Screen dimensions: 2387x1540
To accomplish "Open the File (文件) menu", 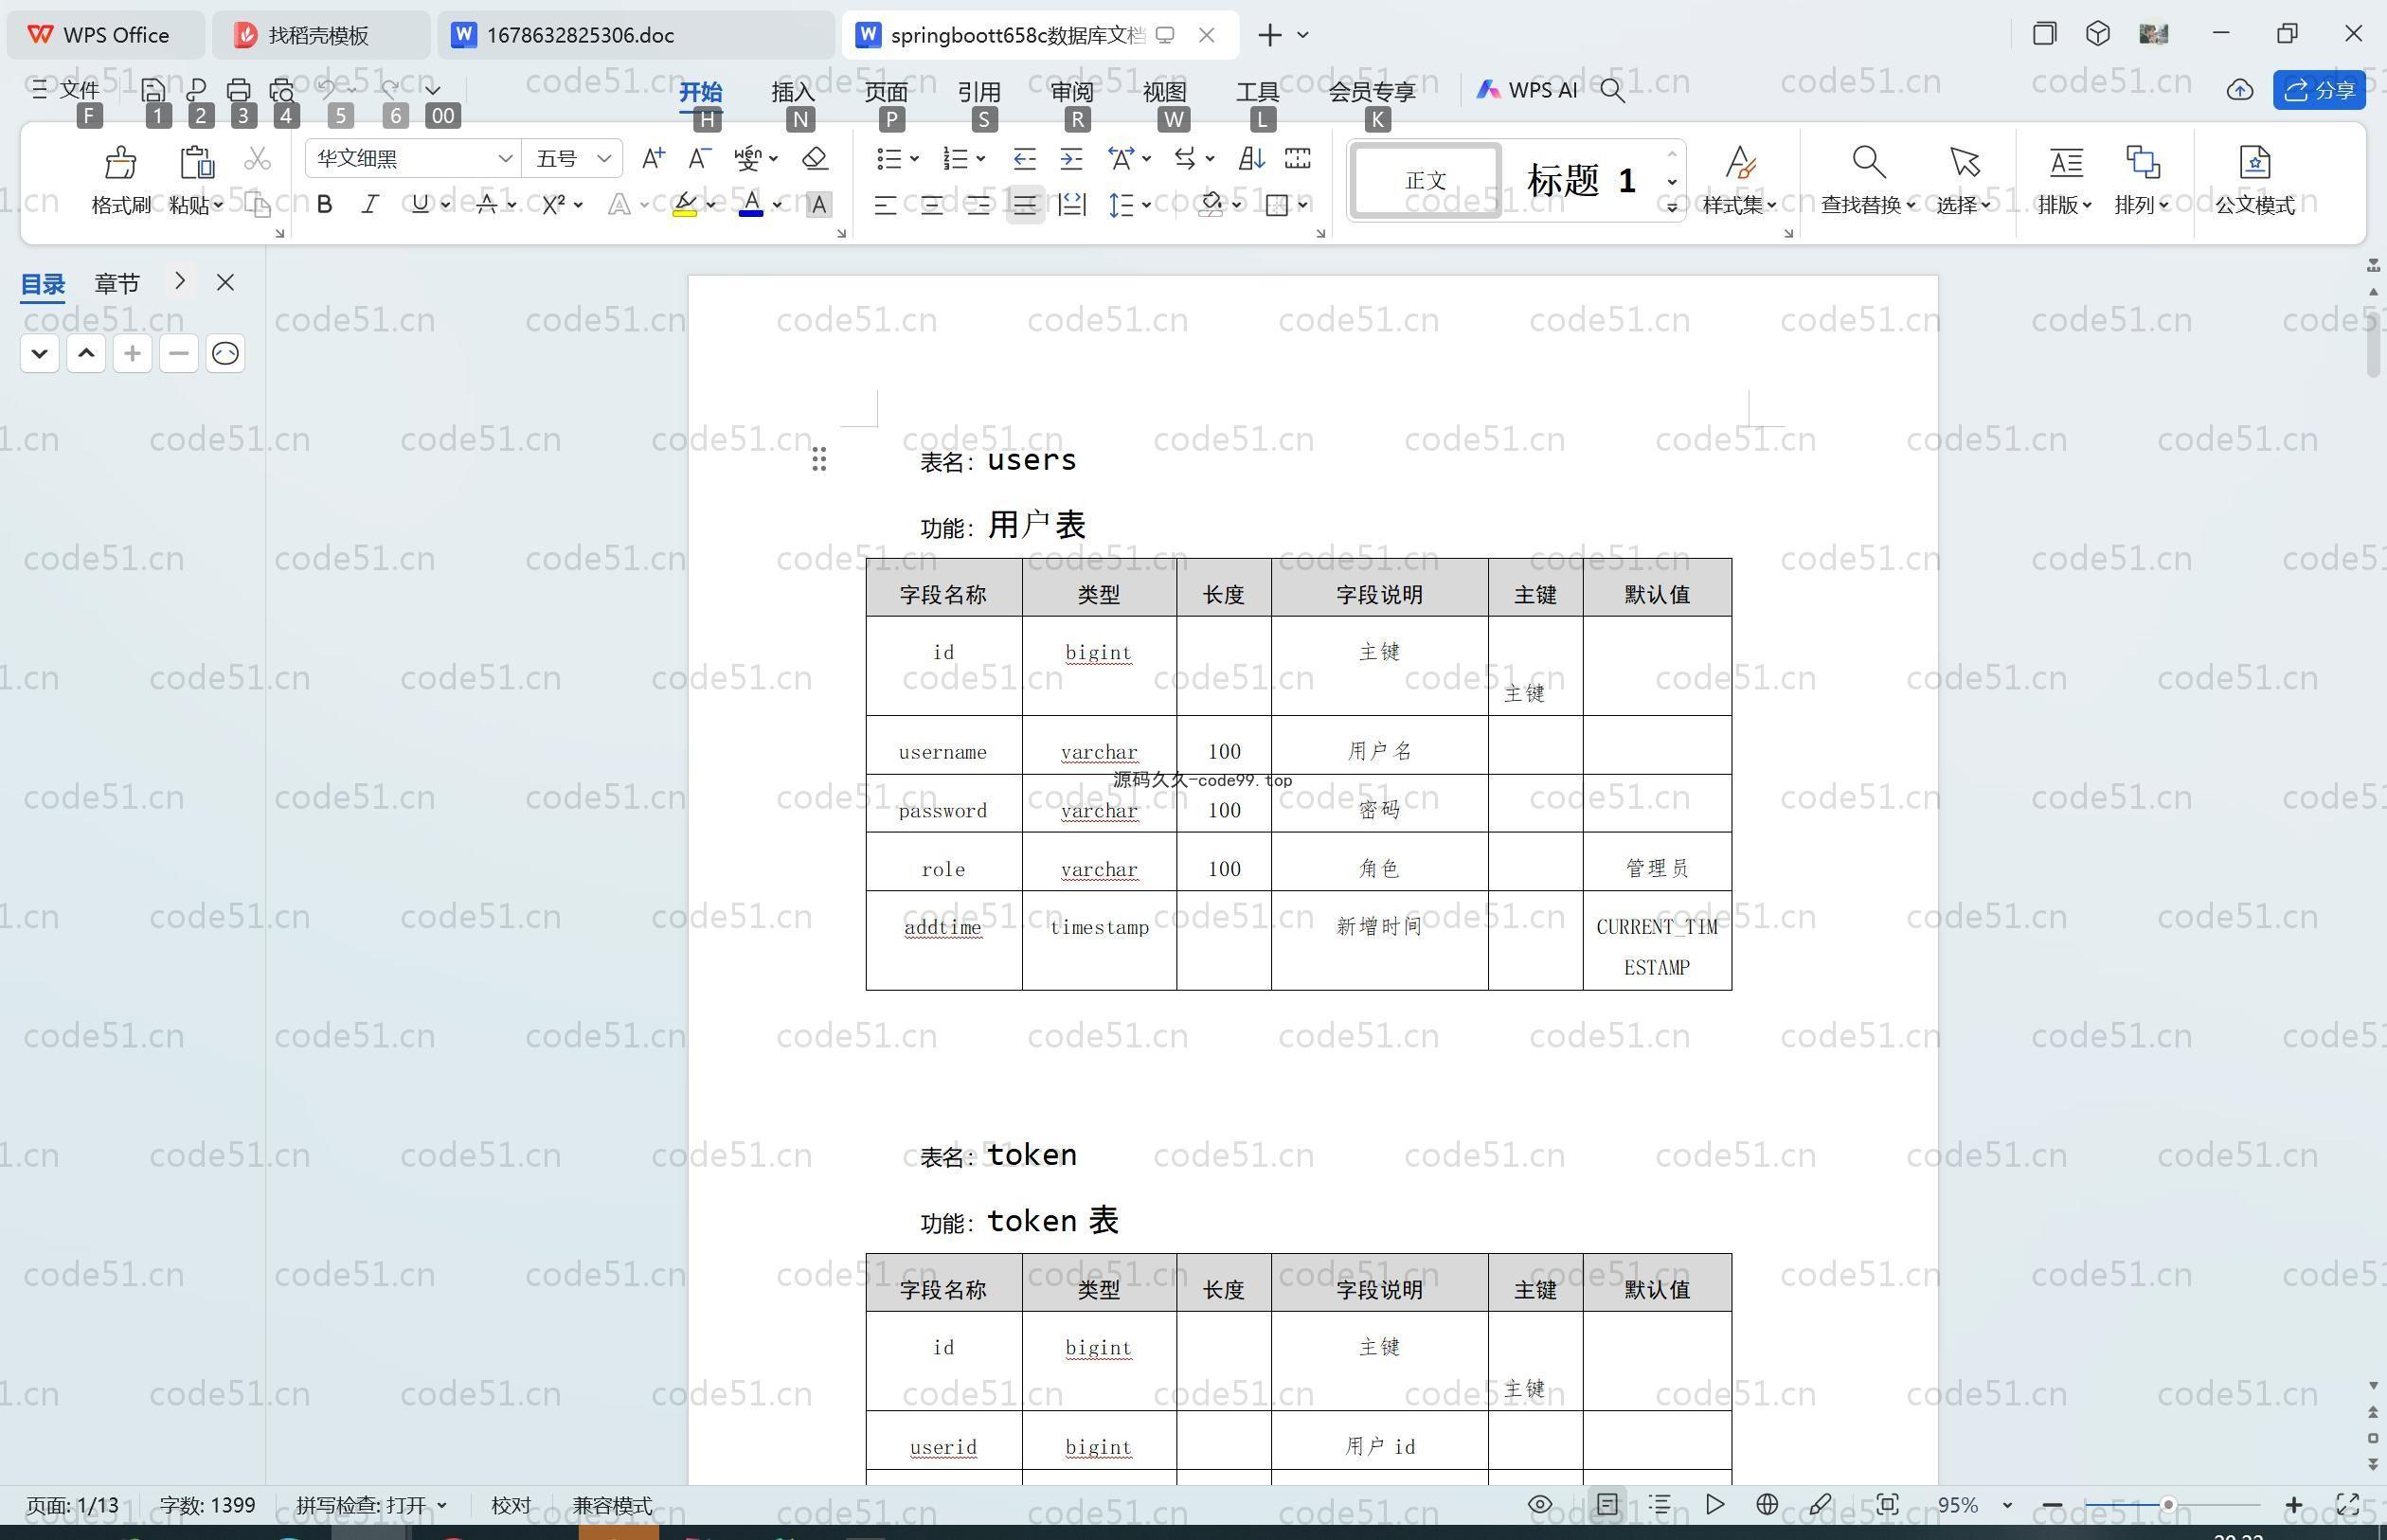I will 66,90.
